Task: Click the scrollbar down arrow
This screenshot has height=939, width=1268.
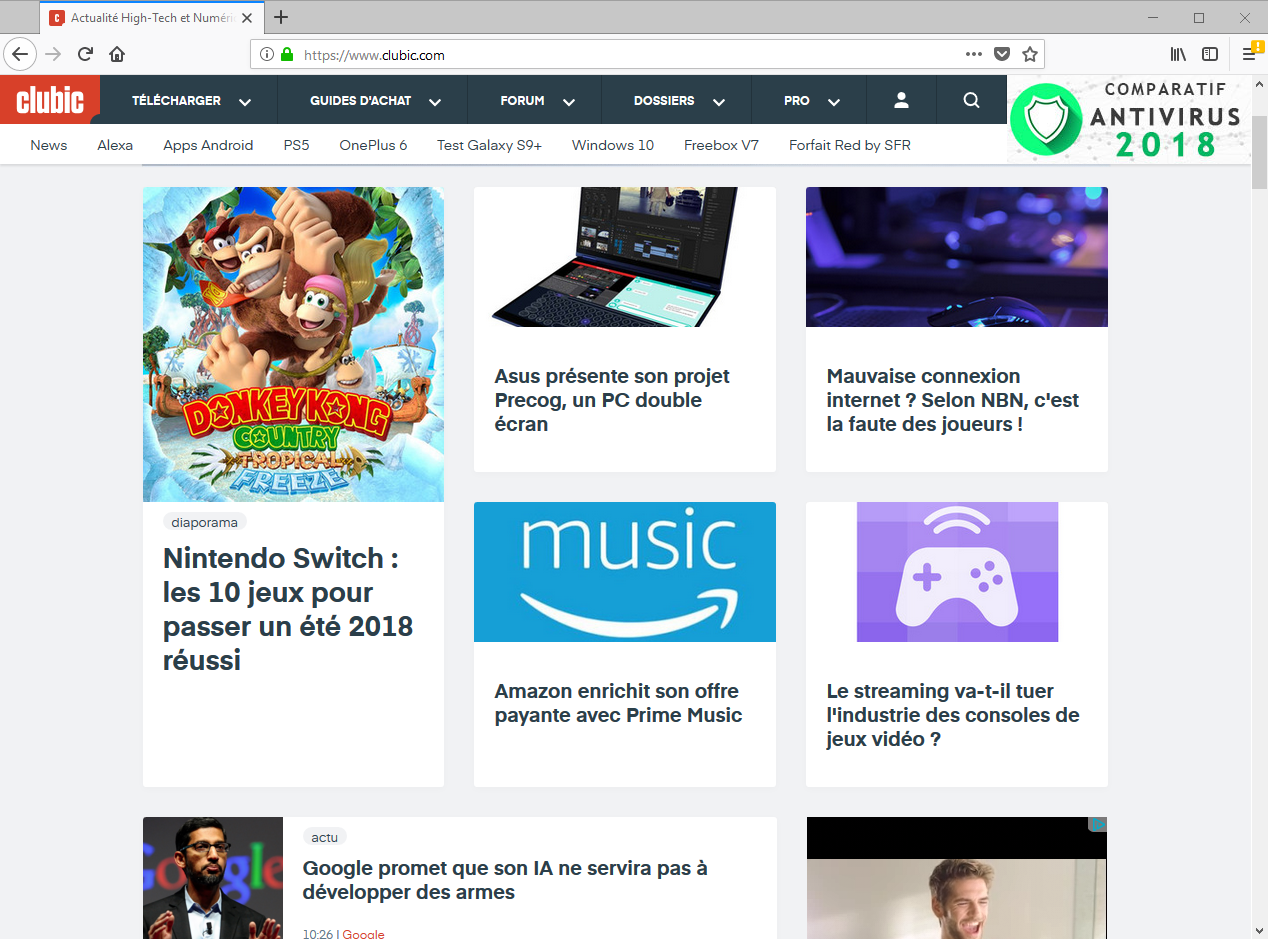Action: tap(1259, 930)
